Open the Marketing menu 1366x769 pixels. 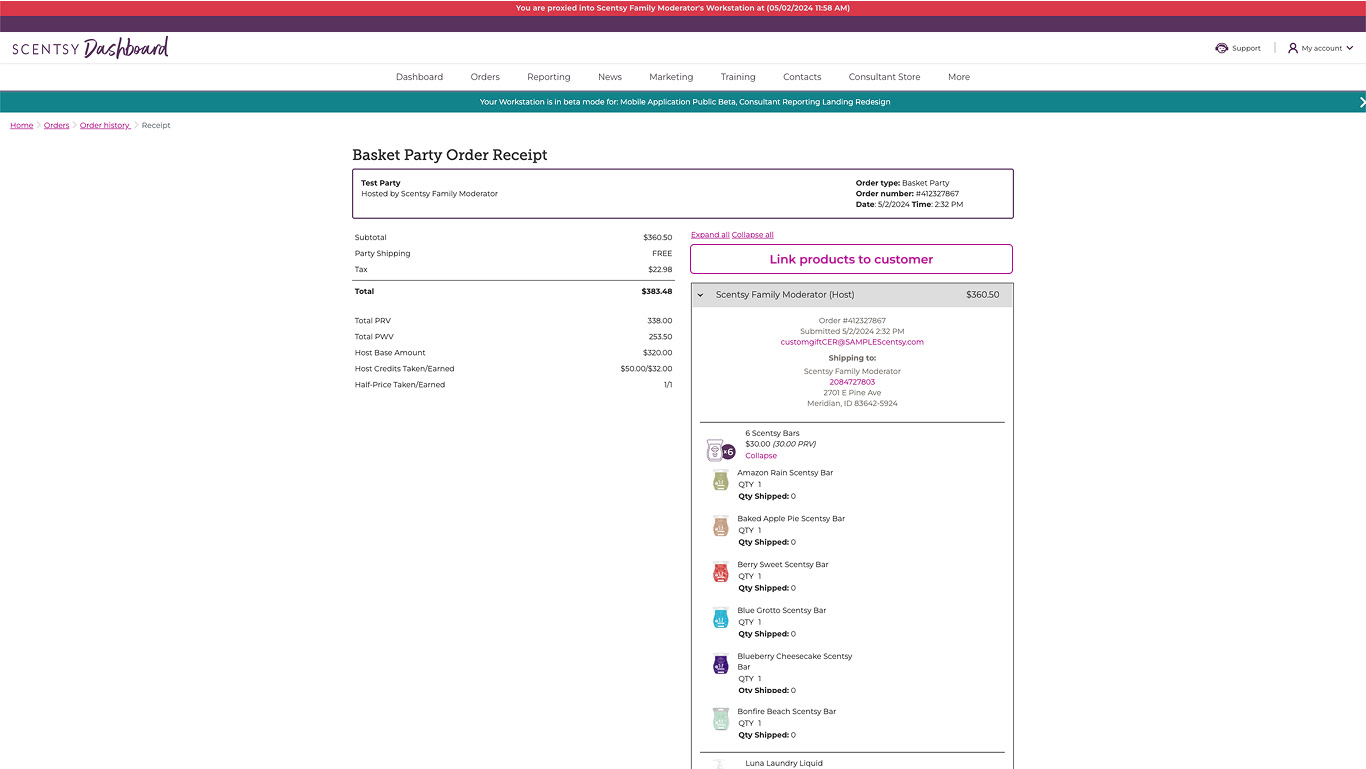pos(671,77)
